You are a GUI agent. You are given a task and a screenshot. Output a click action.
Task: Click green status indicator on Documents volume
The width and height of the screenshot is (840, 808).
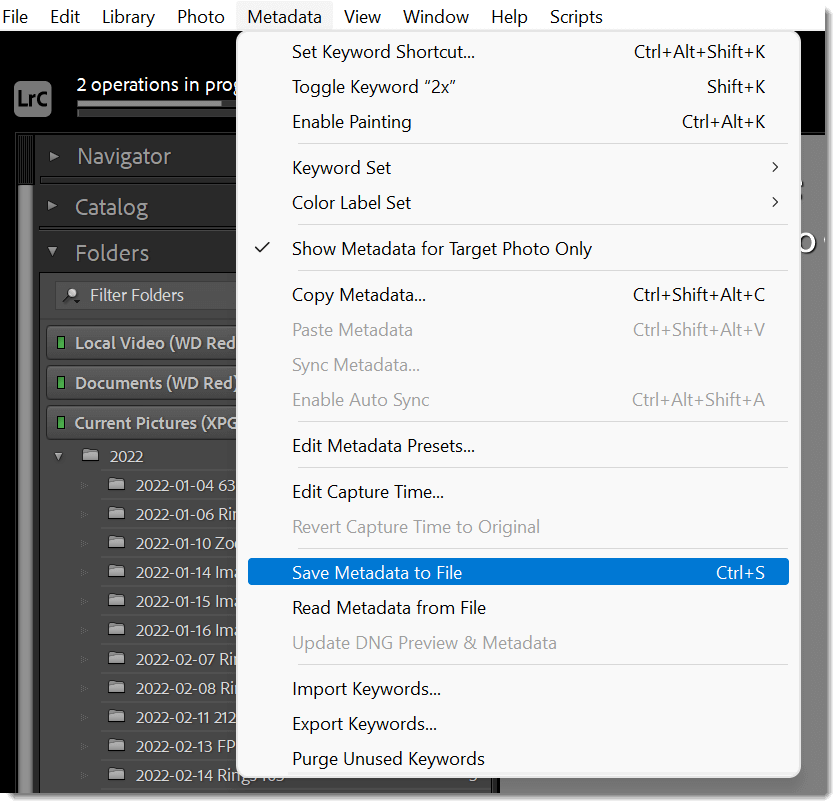pos(61,383)
